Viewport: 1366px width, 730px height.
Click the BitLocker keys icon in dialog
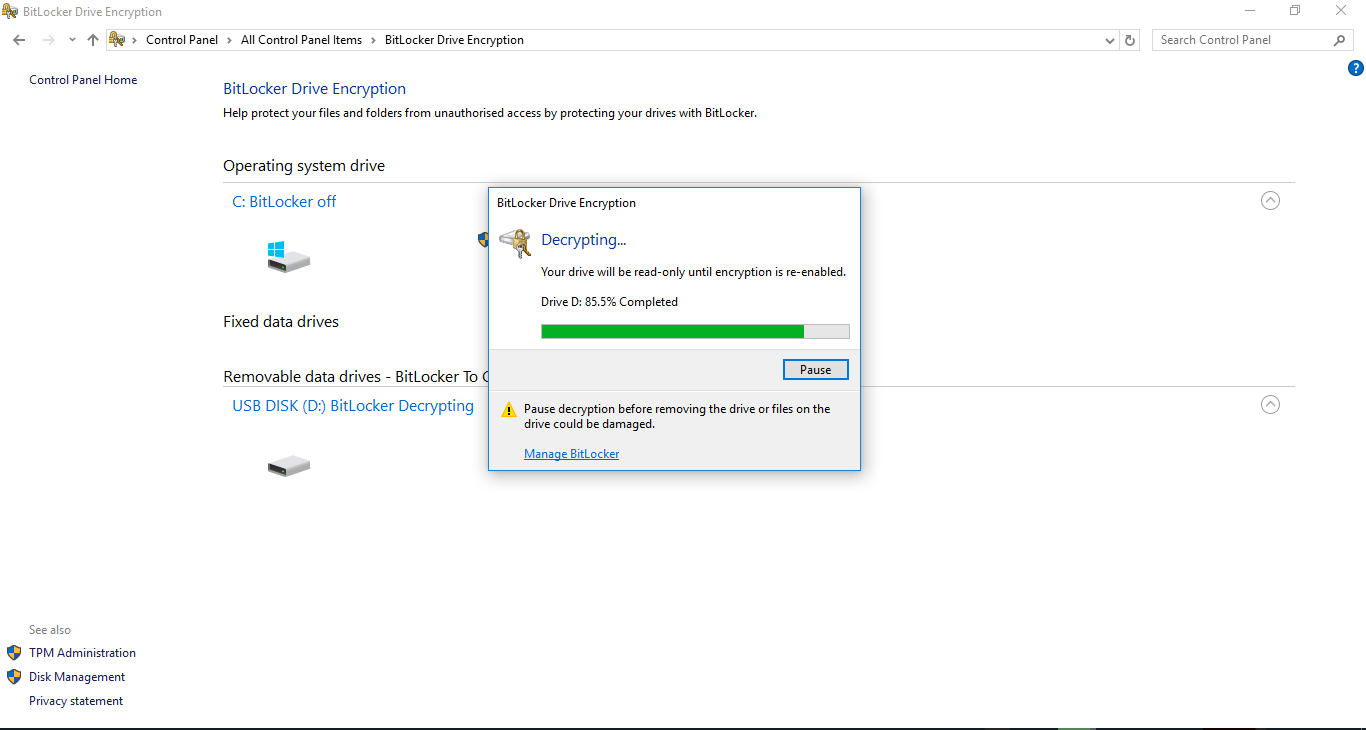pos(515,243)
